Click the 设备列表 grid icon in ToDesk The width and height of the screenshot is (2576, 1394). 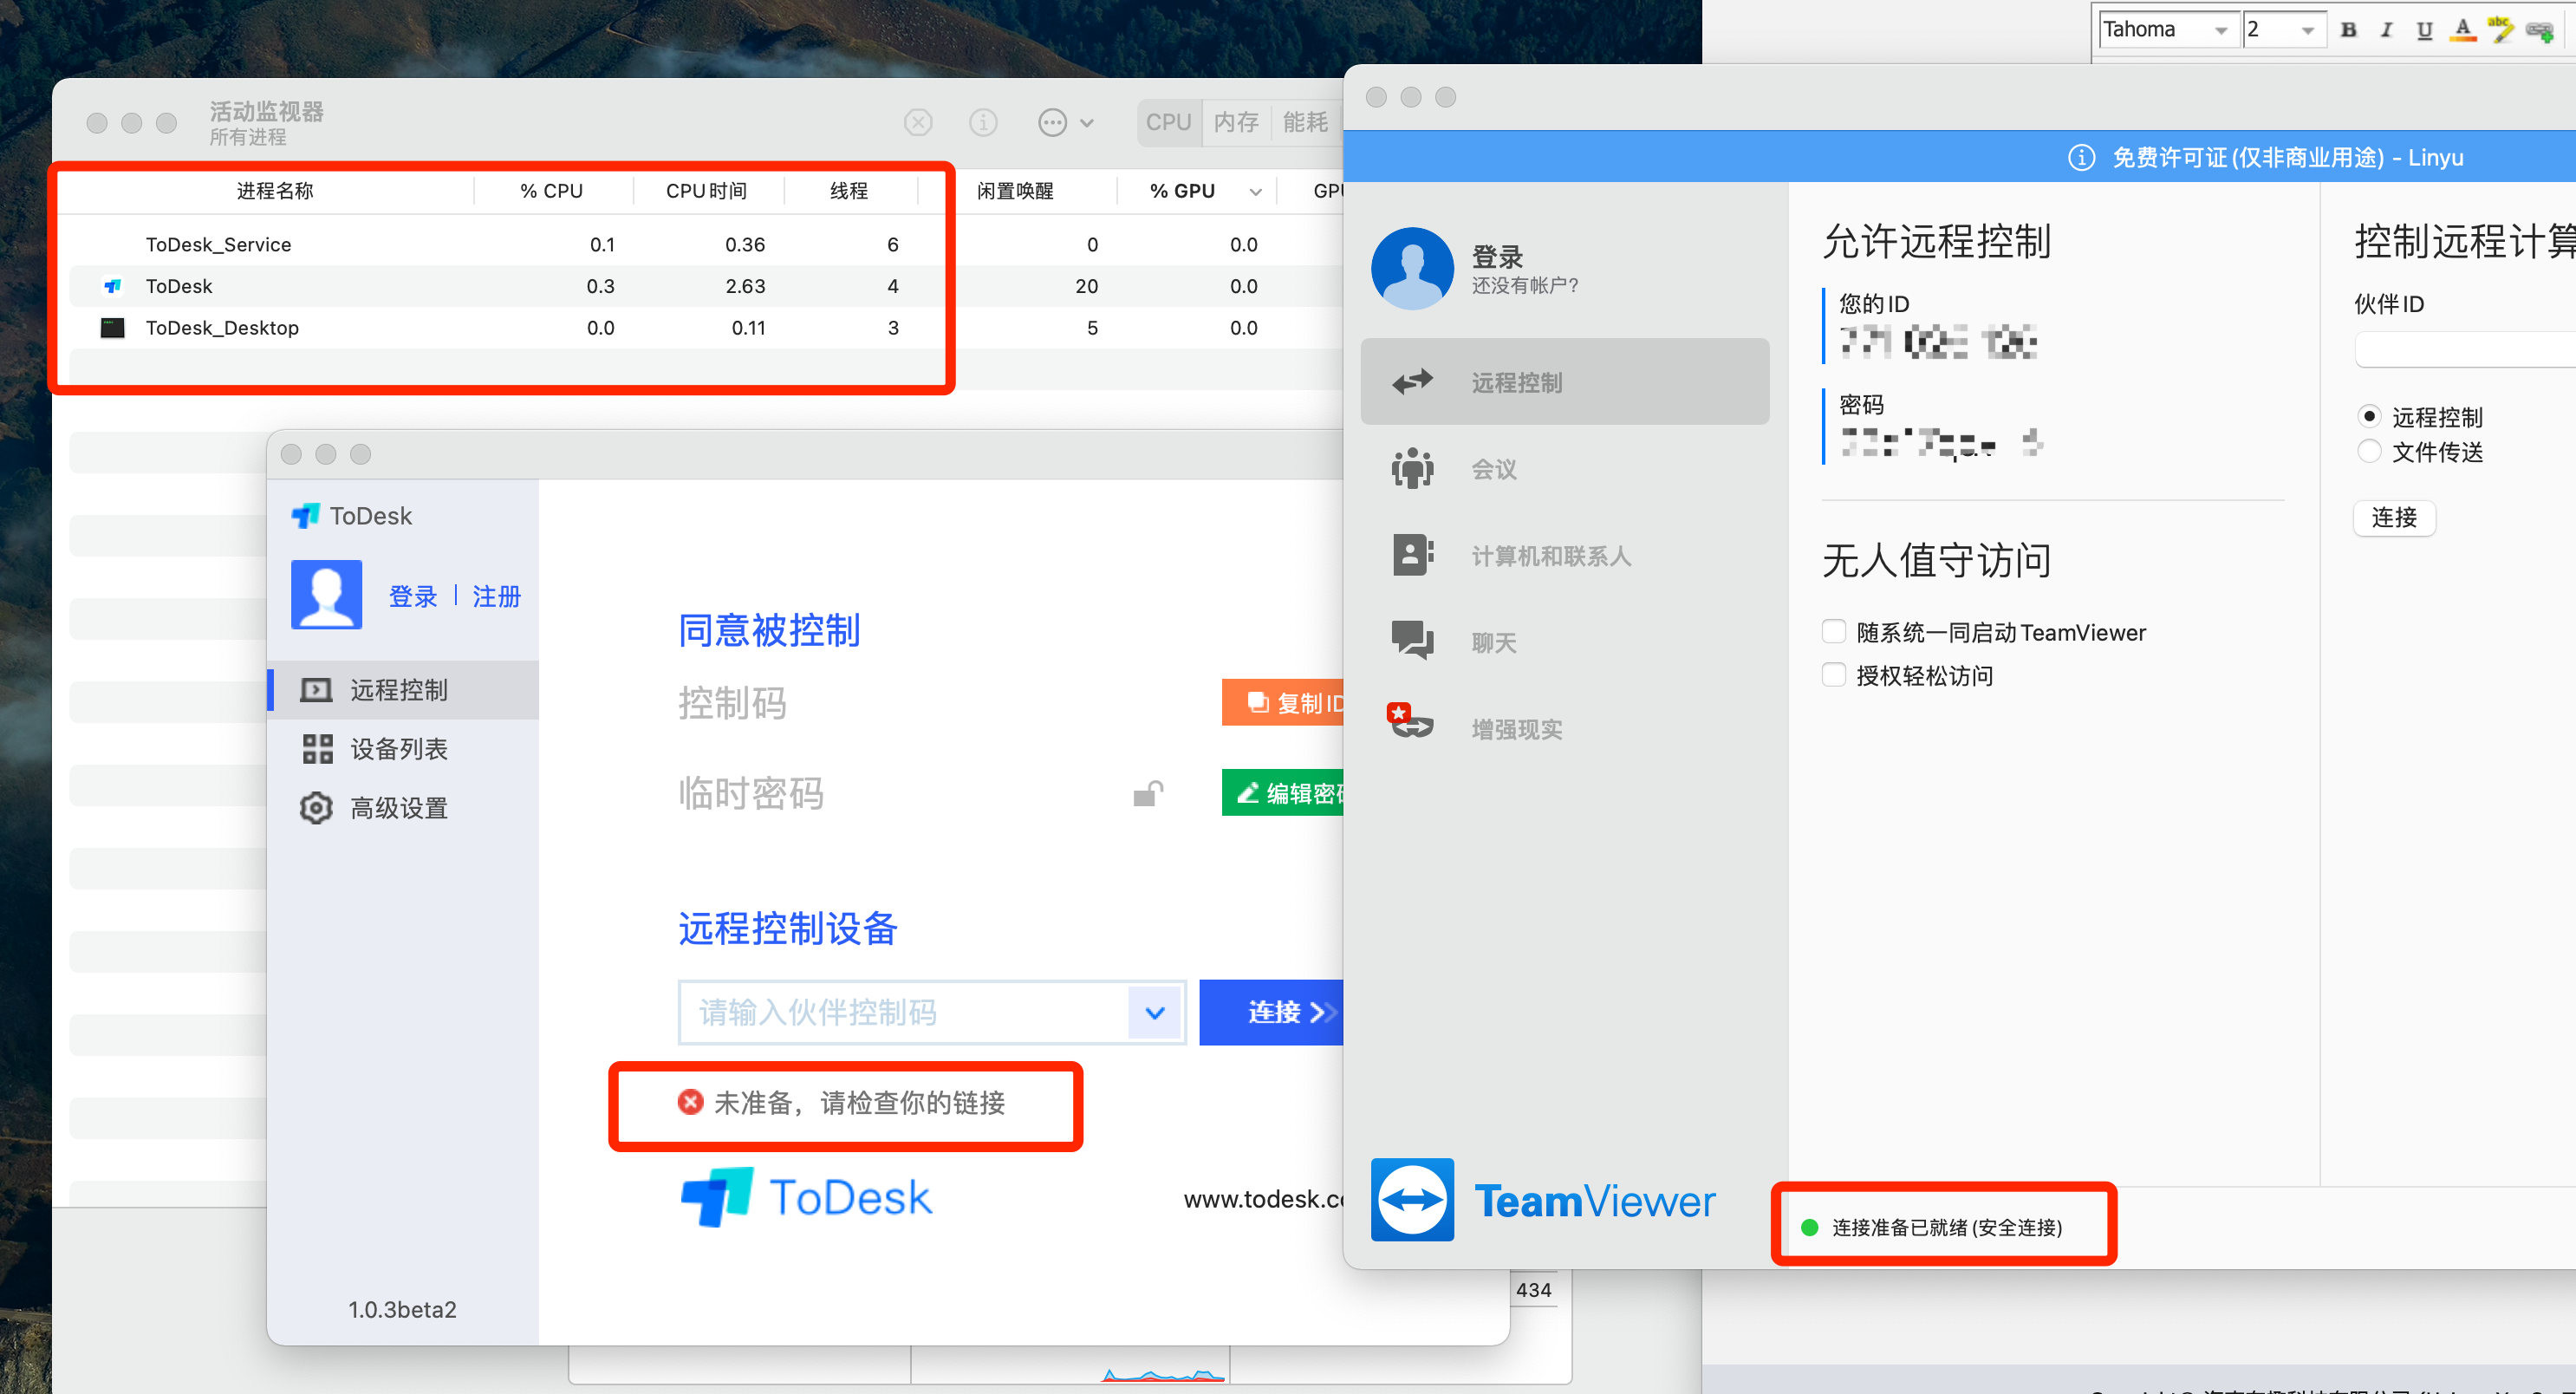pyautogui.click(x=317, y=748)
